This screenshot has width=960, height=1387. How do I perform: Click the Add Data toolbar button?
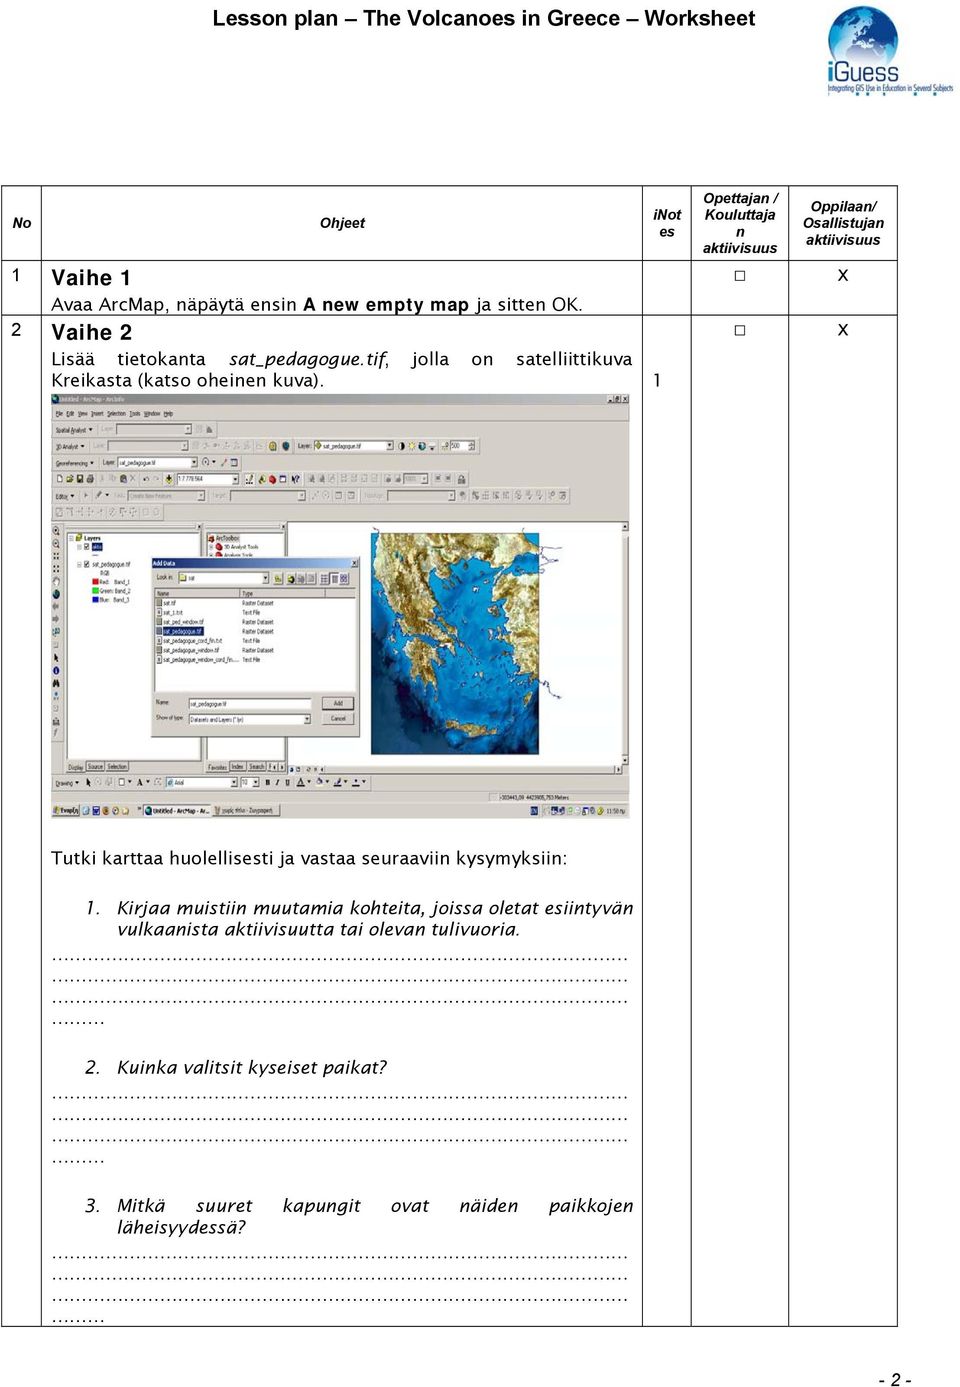click(169, 479)
